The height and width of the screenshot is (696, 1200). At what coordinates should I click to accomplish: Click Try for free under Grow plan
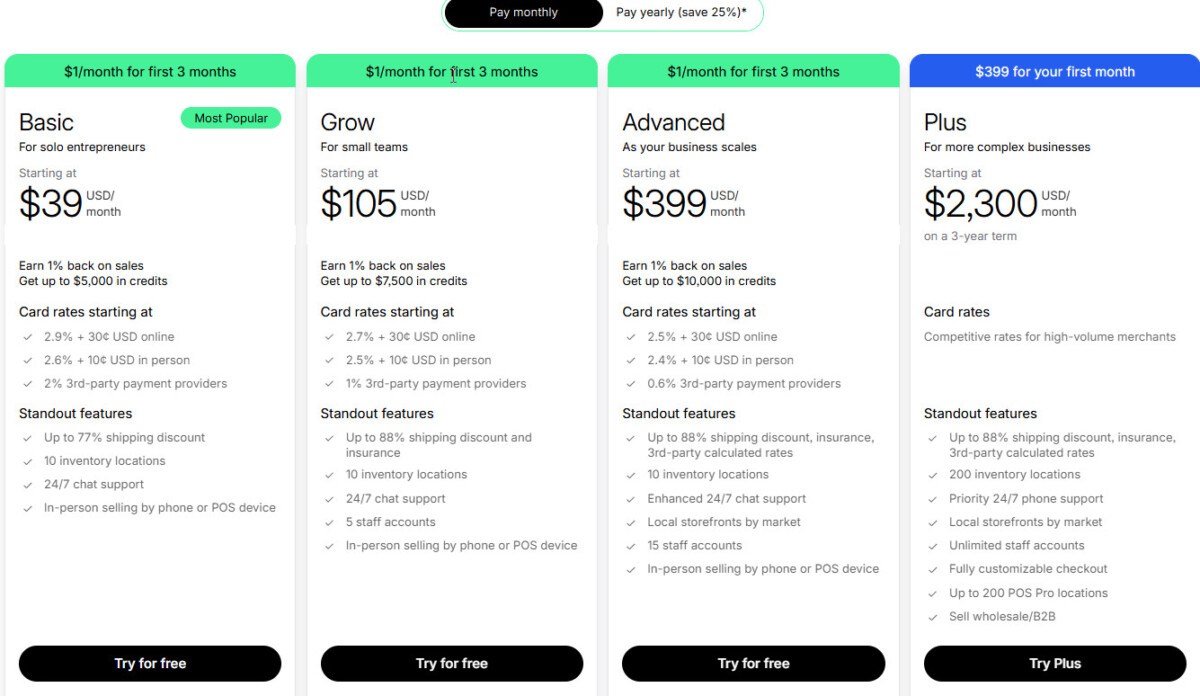click(452, 663)
